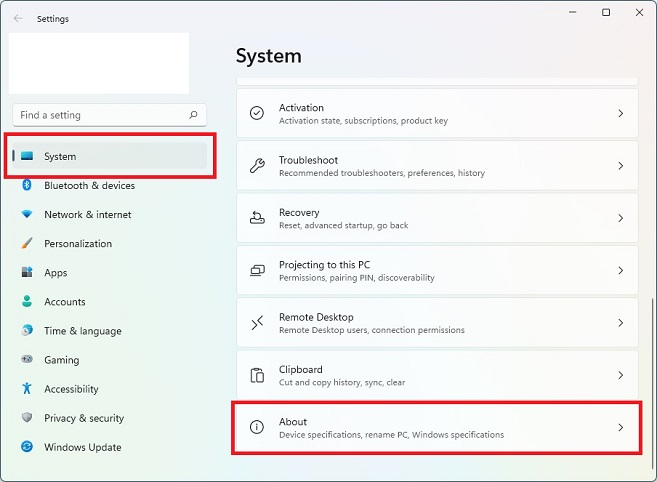
Task: Open the Recovery settings page
Action: click(437, 218)
